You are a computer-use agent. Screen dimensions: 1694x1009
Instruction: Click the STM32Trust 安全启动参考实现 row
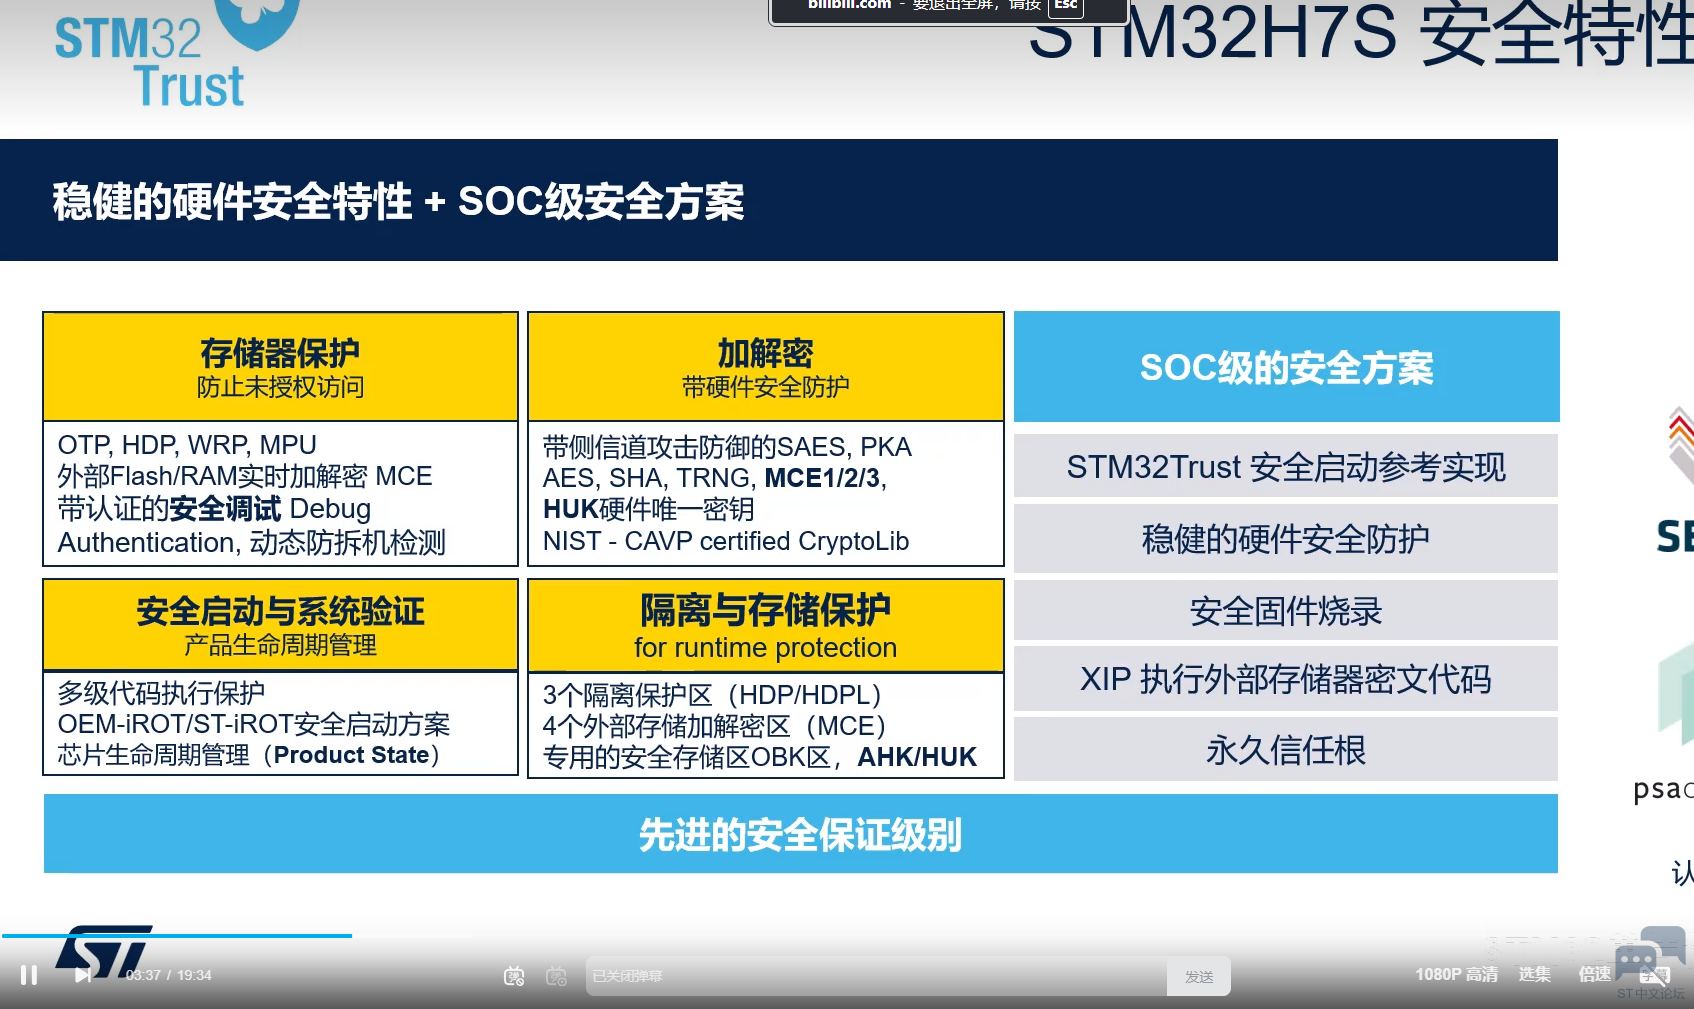click(1286, 466)
